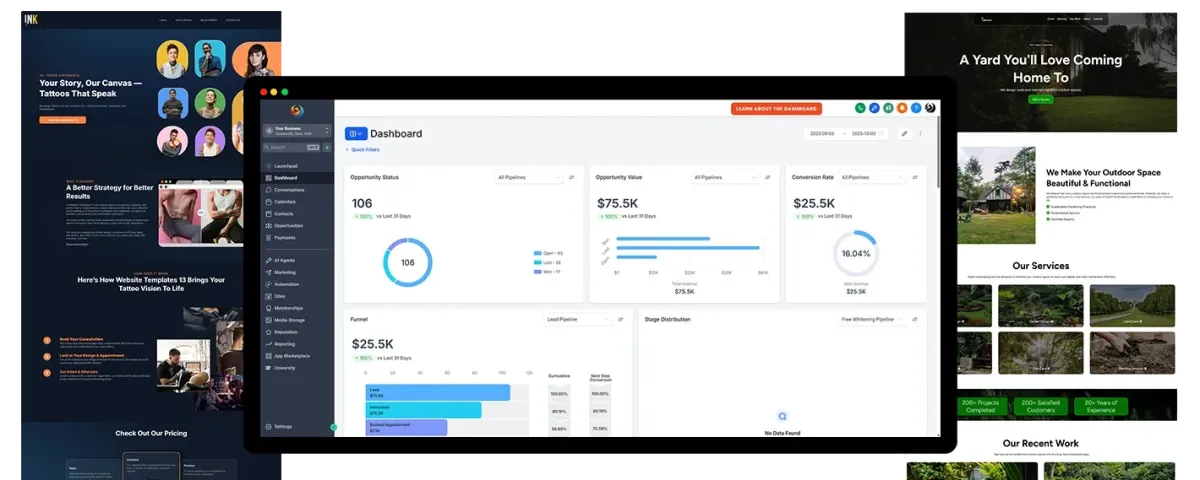Click the green phone dialer icon
Viewport: 1200px width, 480px height.
point(860,108)
